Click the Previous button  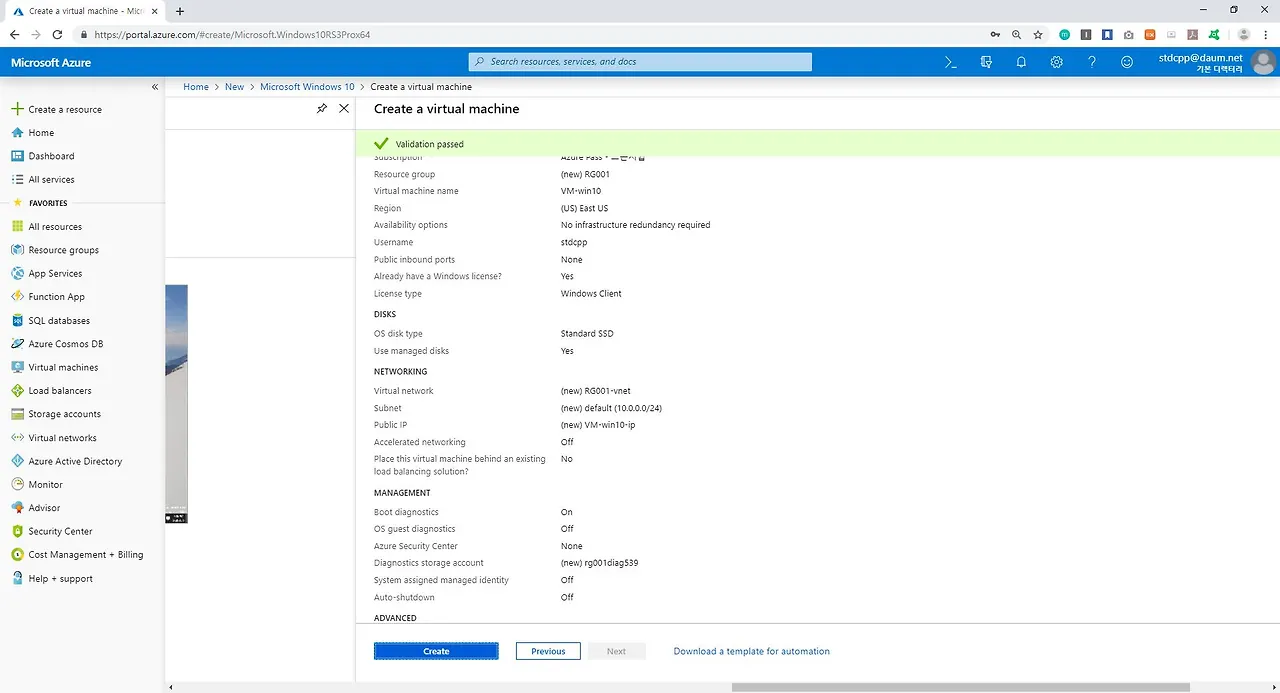(x=548, y=651)
